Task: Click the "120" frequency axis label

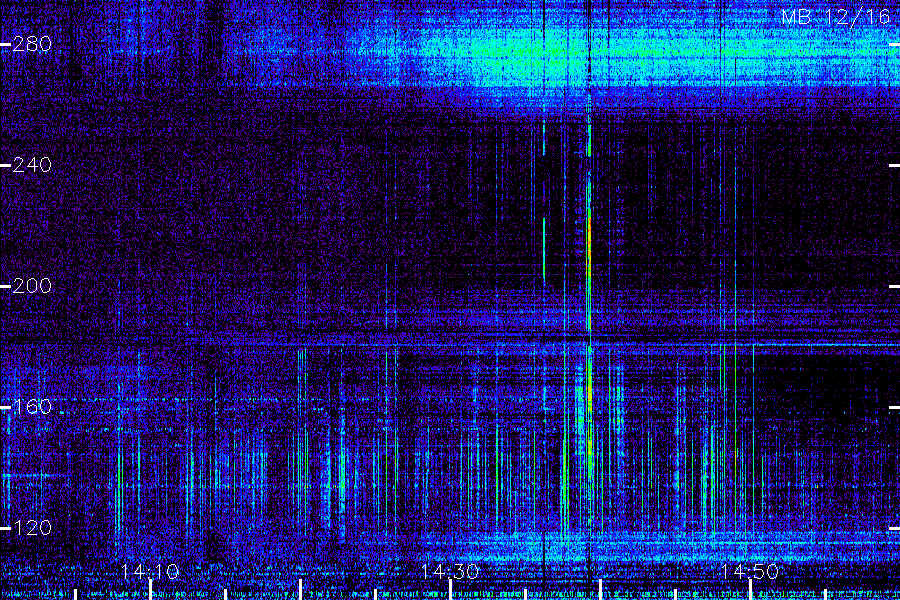Action: (x=32, y=528)
